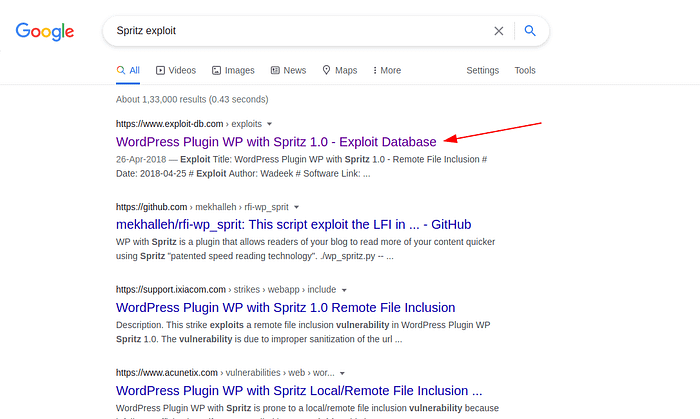
Task: Expand dropdown arrow next to acunetix.com URL
Action: [x=342, y=373]
